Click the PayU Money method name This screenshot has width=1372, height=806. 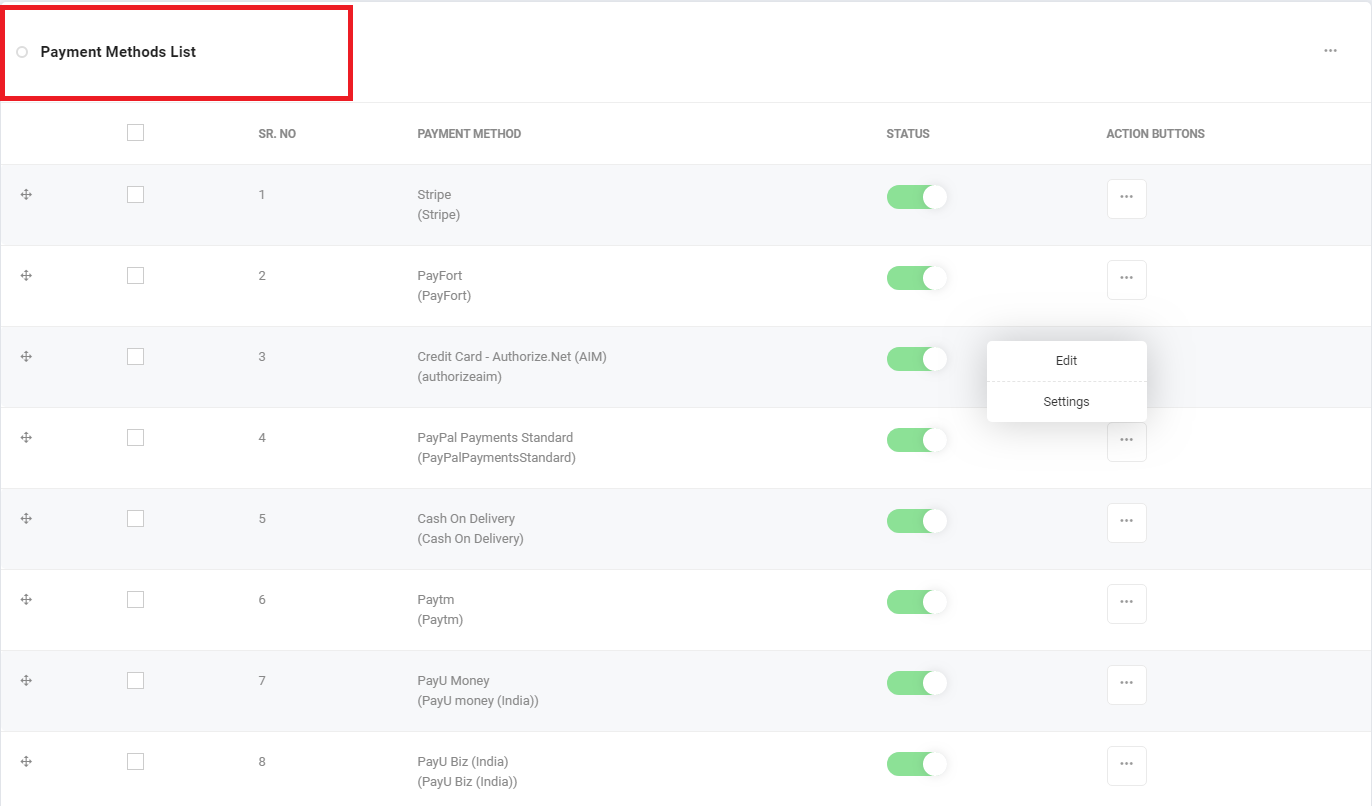(453, 681)
